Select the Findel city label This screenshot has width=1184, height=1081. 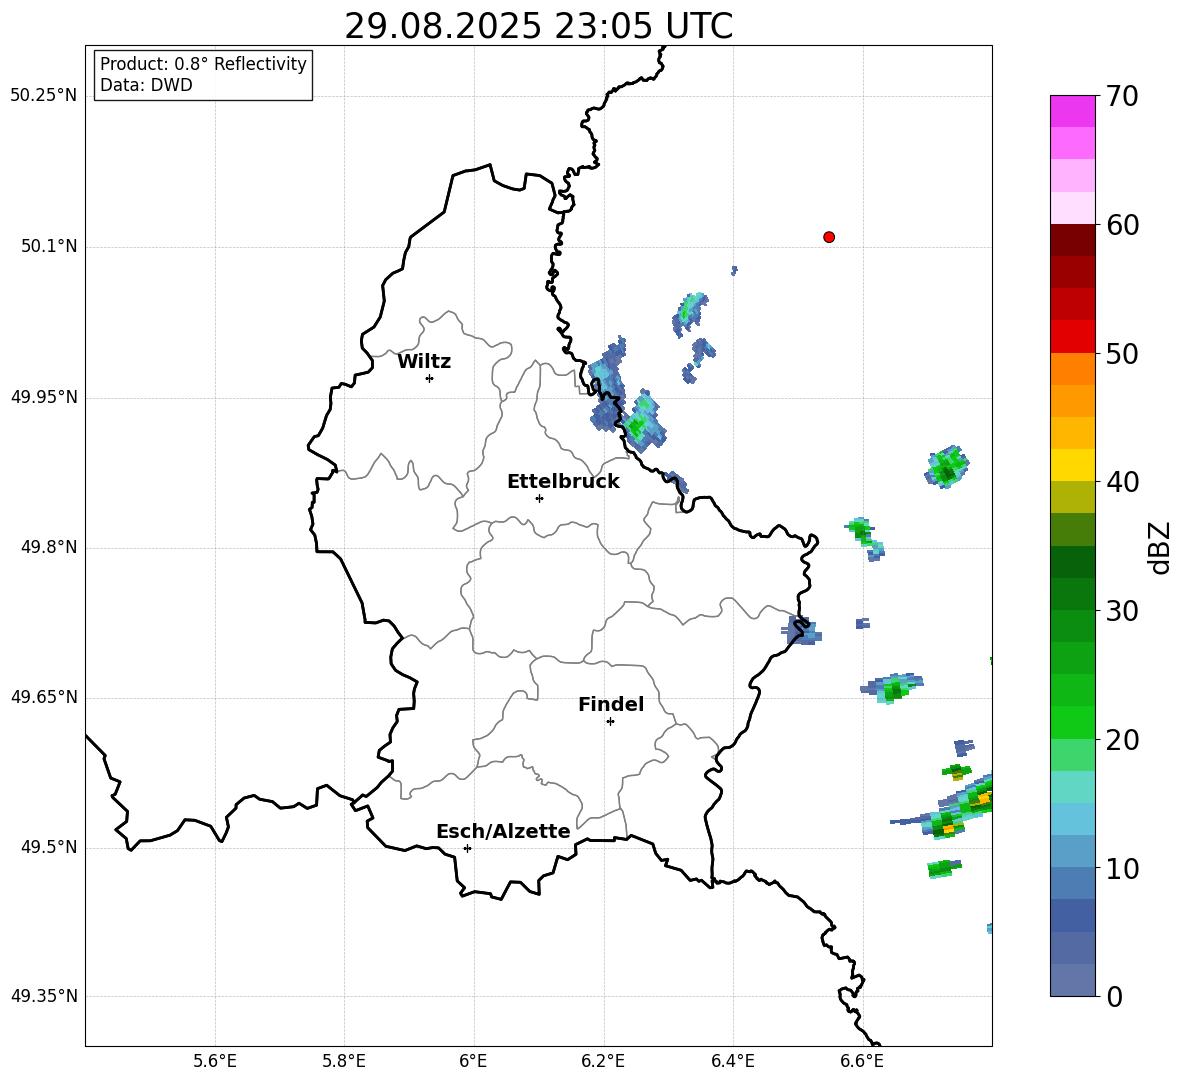pyautogui.click(x=611, y=704)
